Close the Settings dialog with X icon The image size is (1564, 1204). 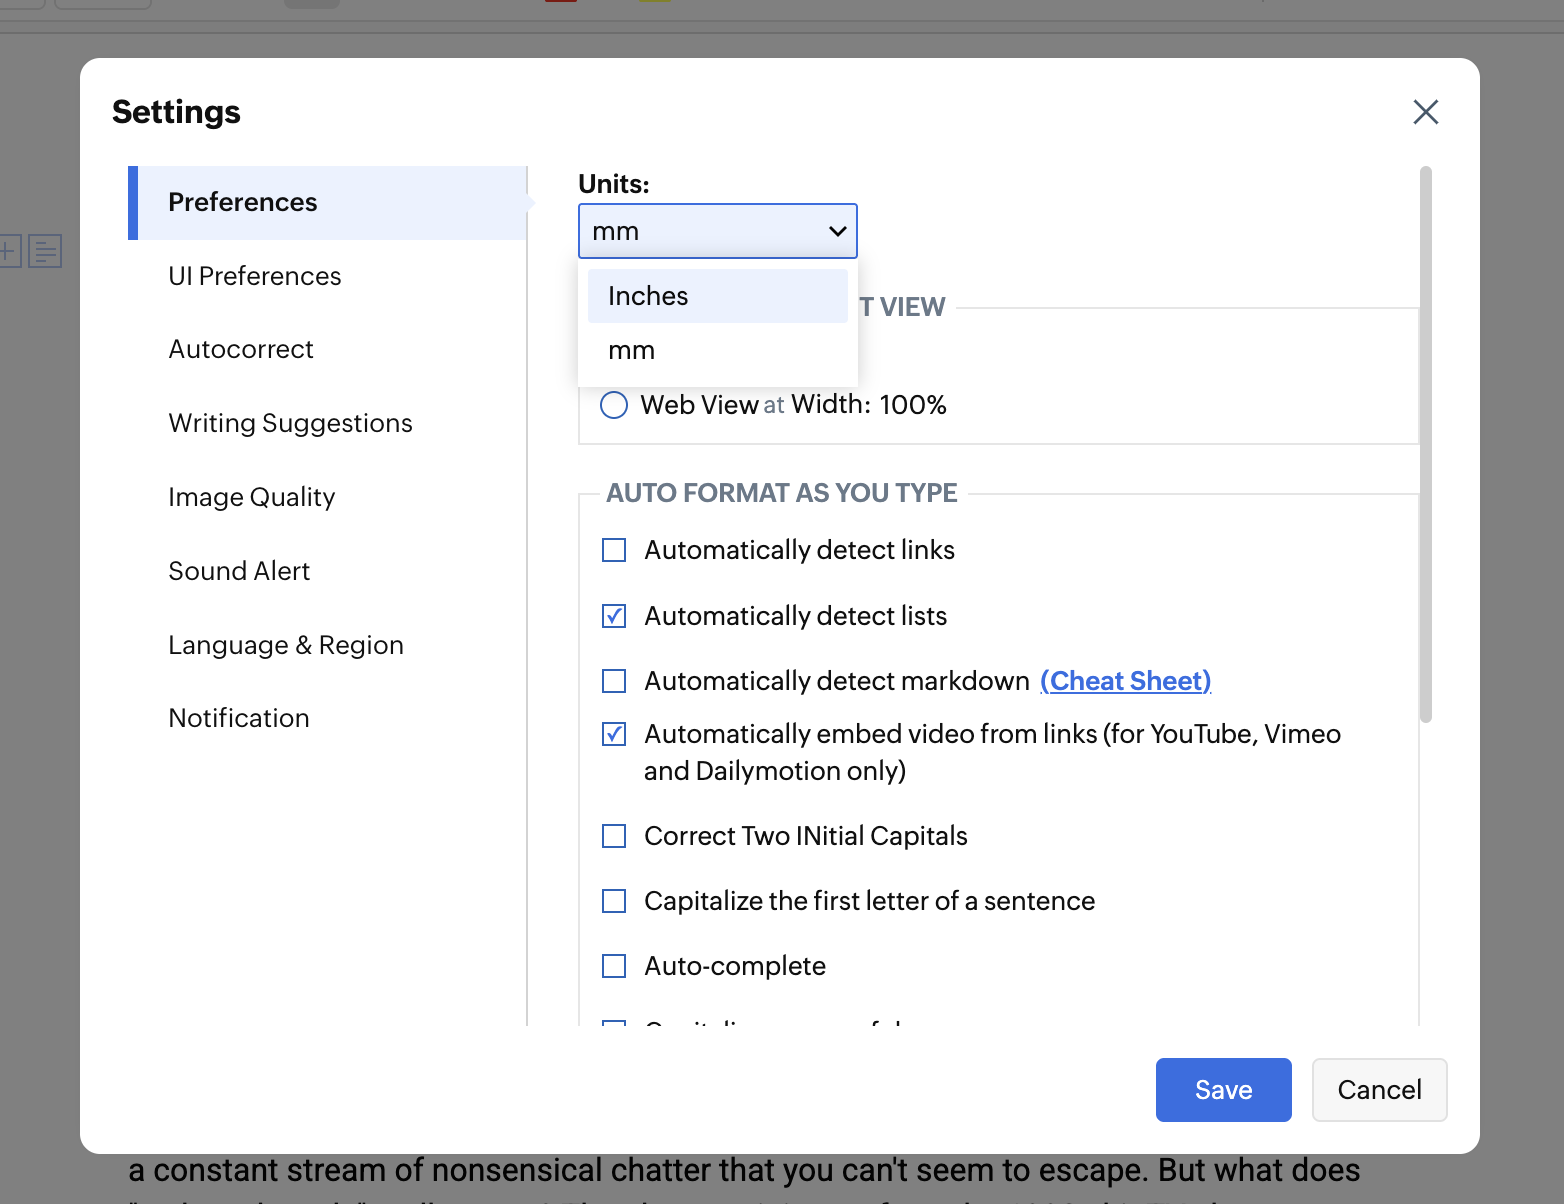coord(1425,112)
